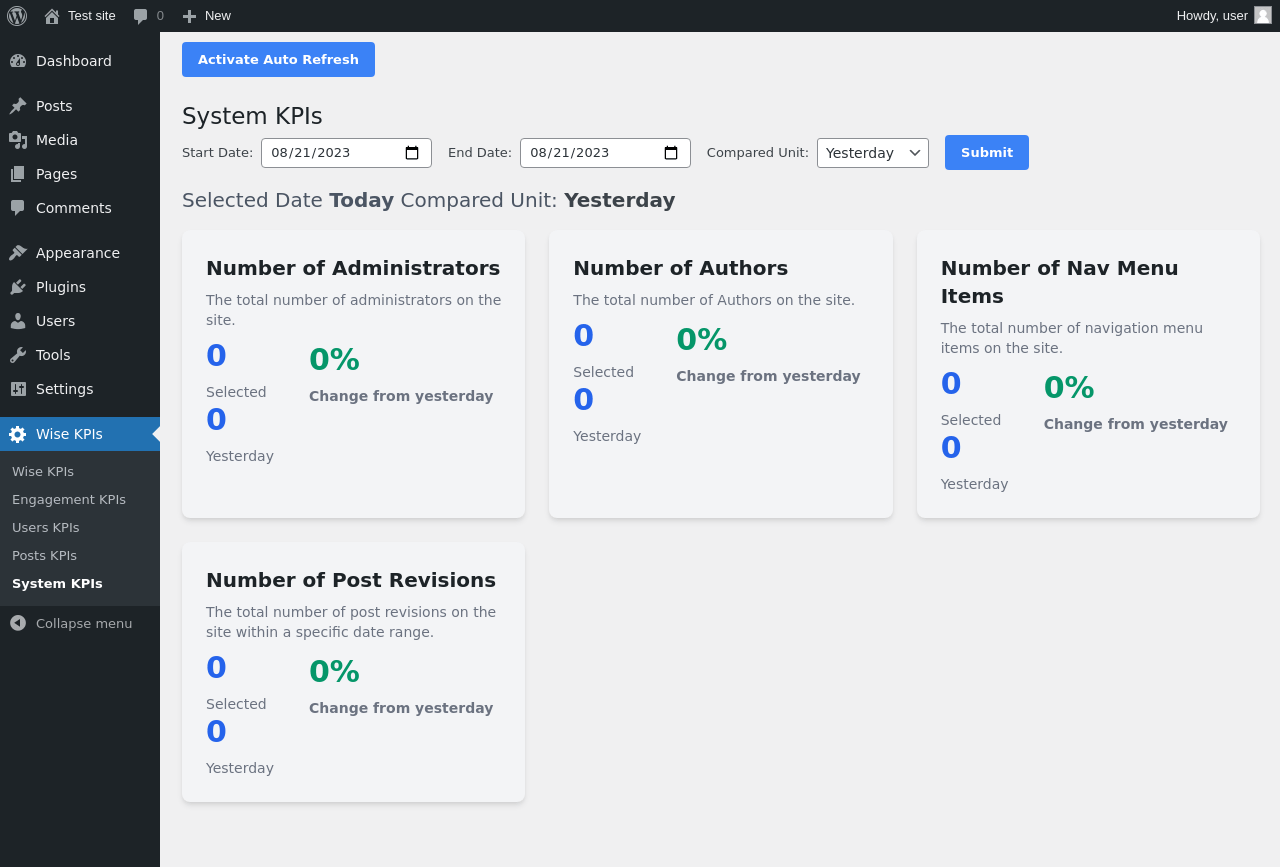Click the Posts pushpin icon
Viewport: 1280px width, 867px height.
[18, 106]
